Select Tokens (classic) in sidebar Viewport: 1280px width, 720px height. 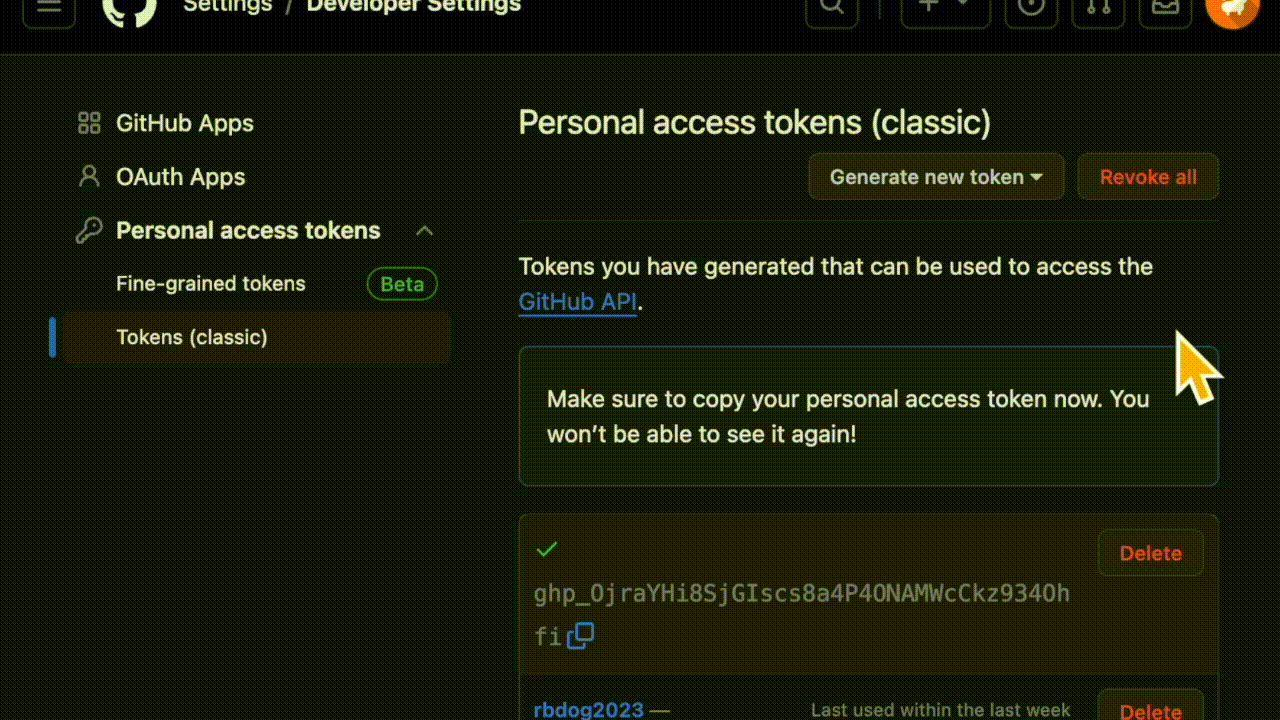coord(192,337)
